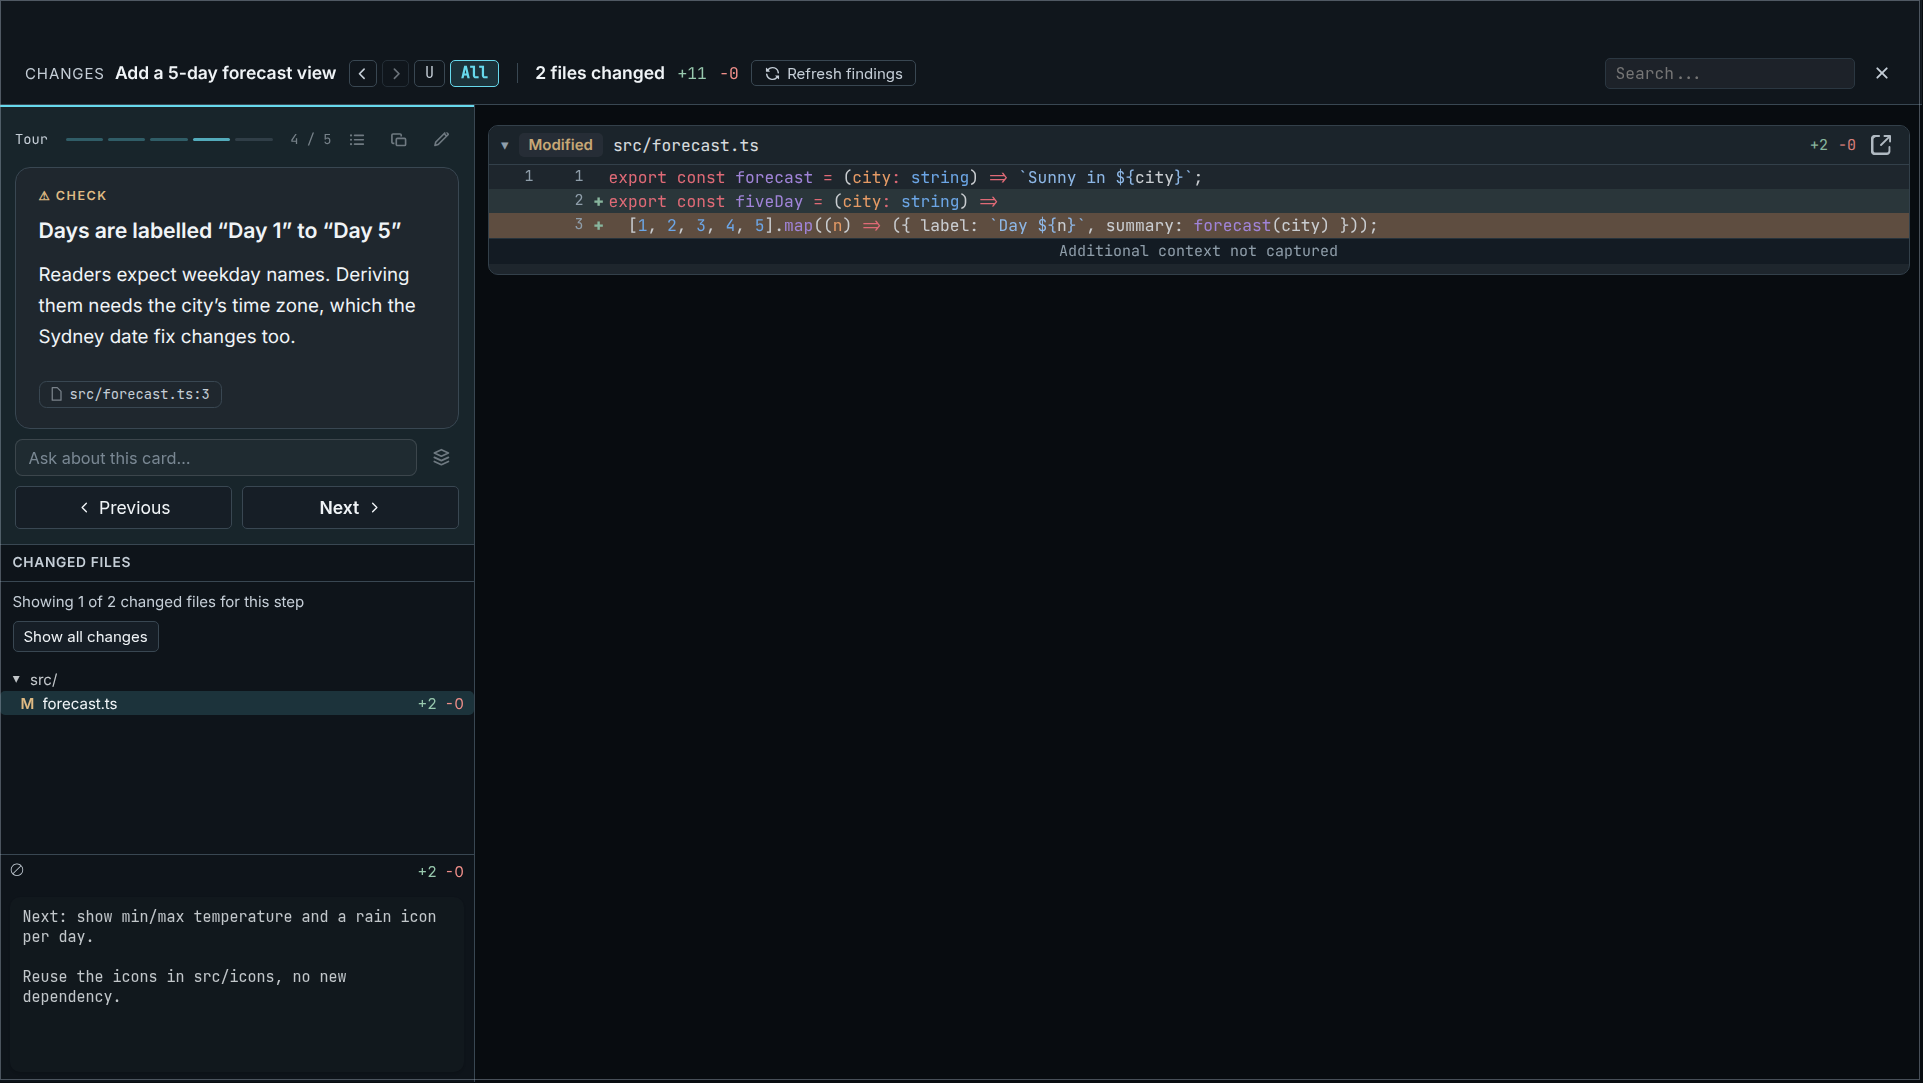Click the layers stack icon beside ask input
The width and height of the screenshot is (1923, 1083).
point(441,457)
